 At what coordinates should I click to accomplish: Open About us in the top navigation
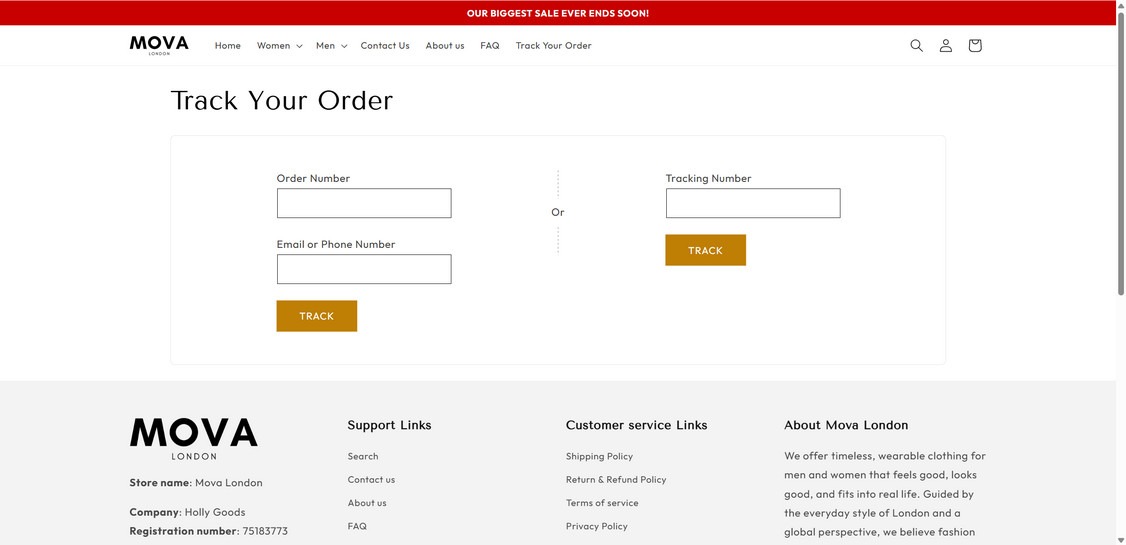[445, 45]
